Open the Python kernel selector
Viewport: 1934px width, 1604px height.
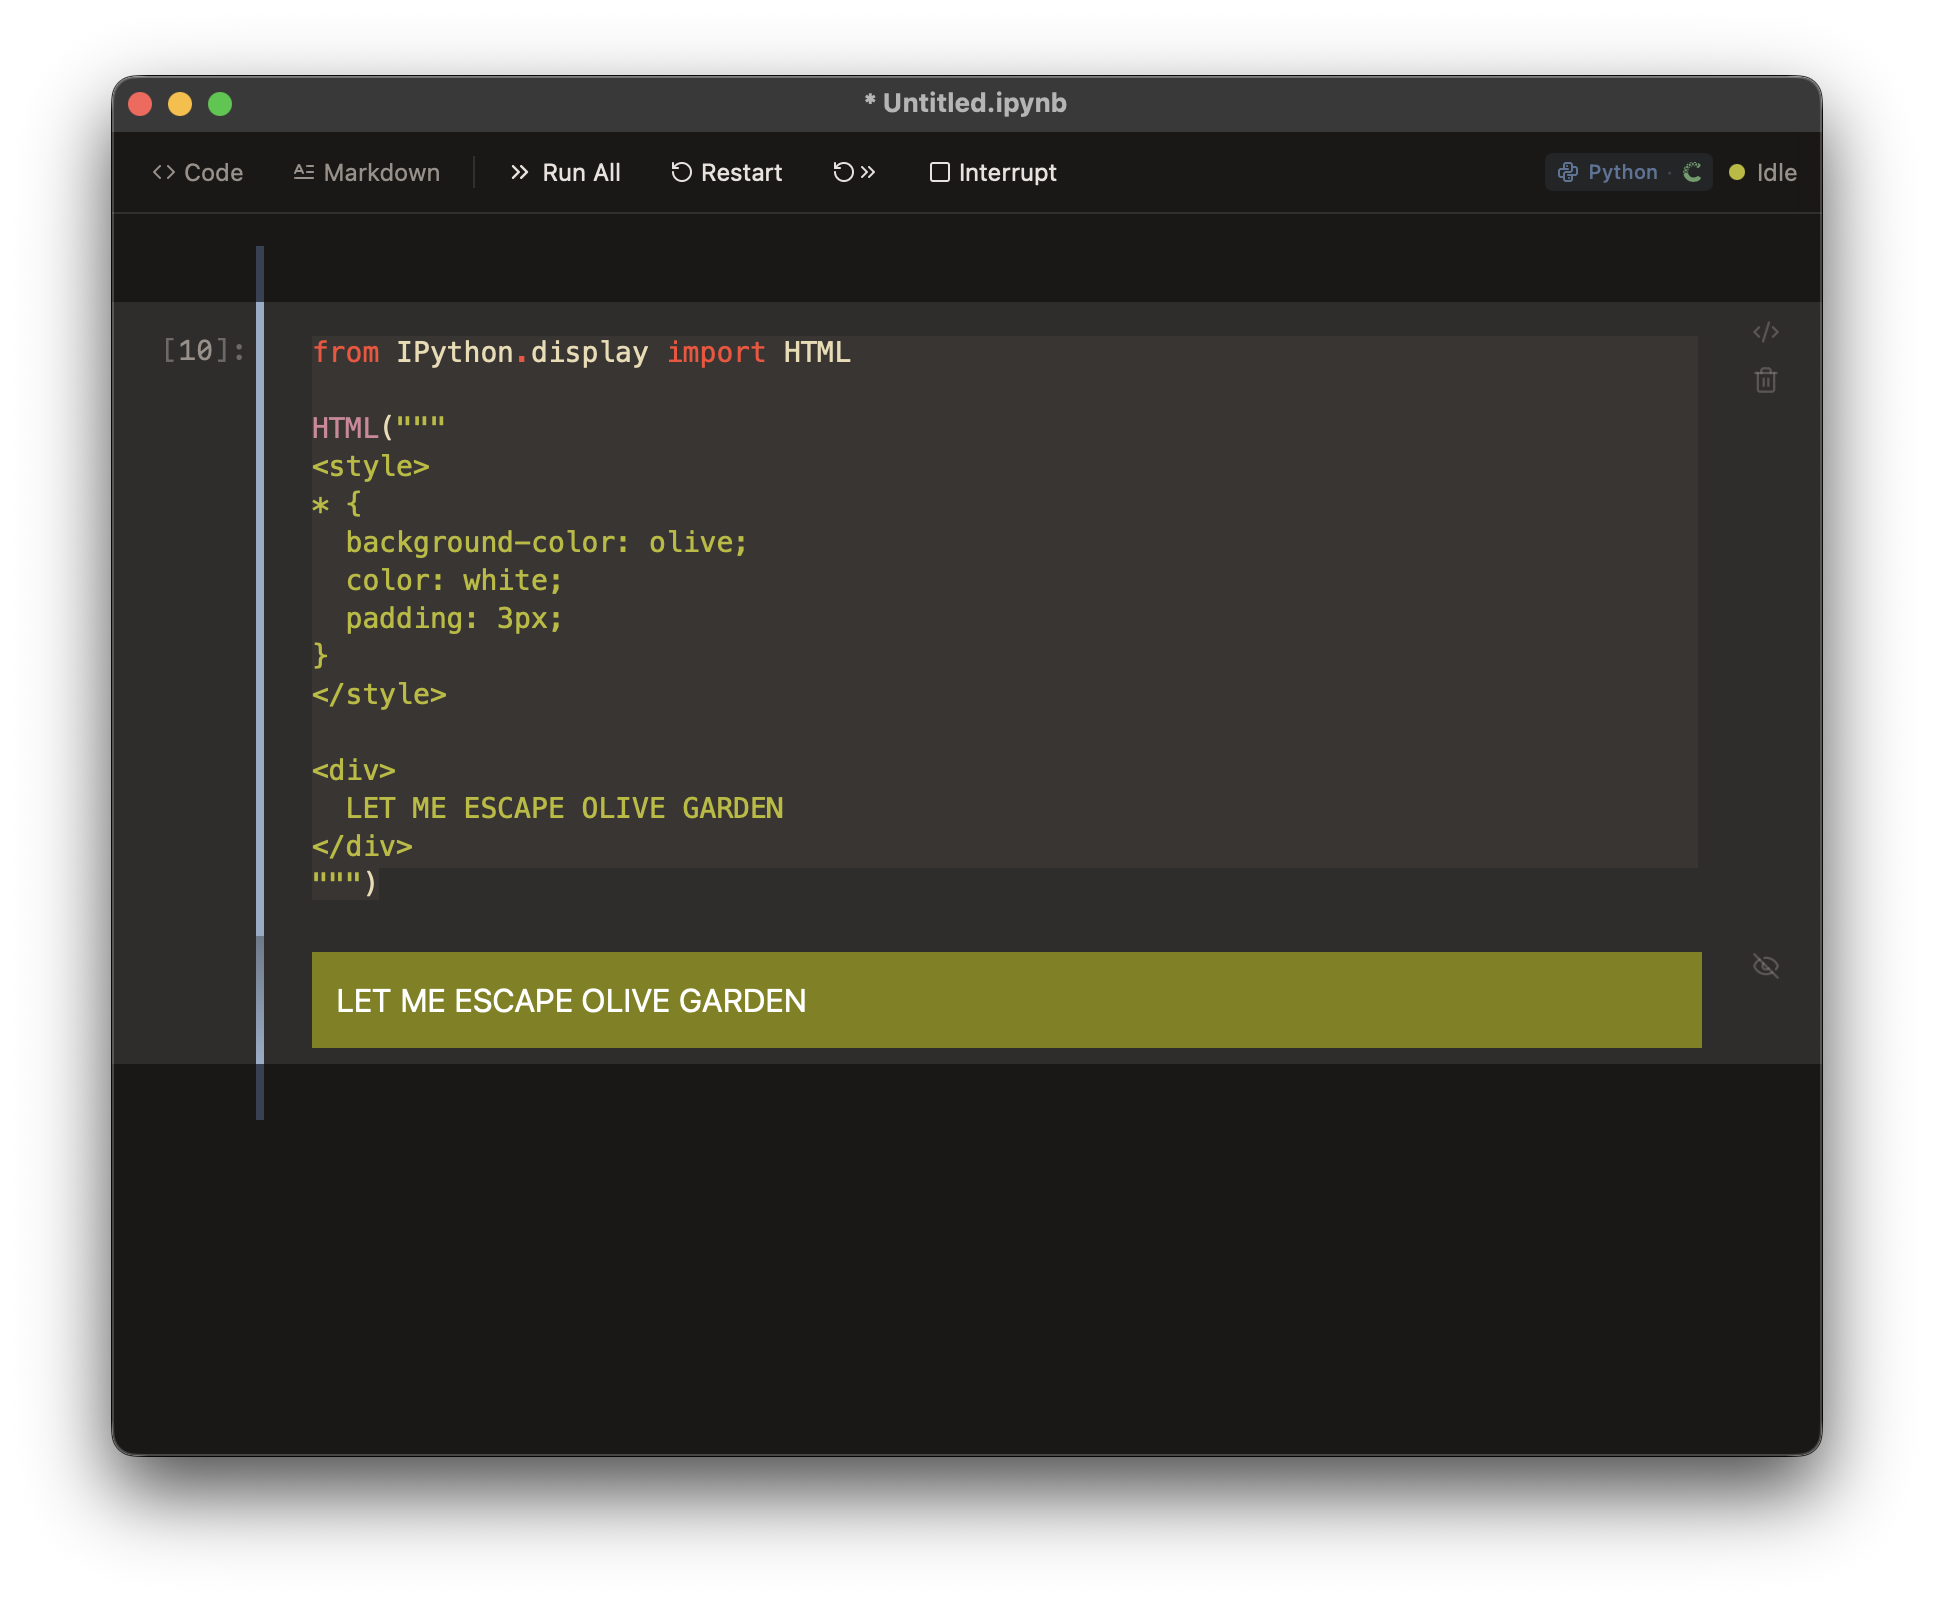[x=1622, y=172]
